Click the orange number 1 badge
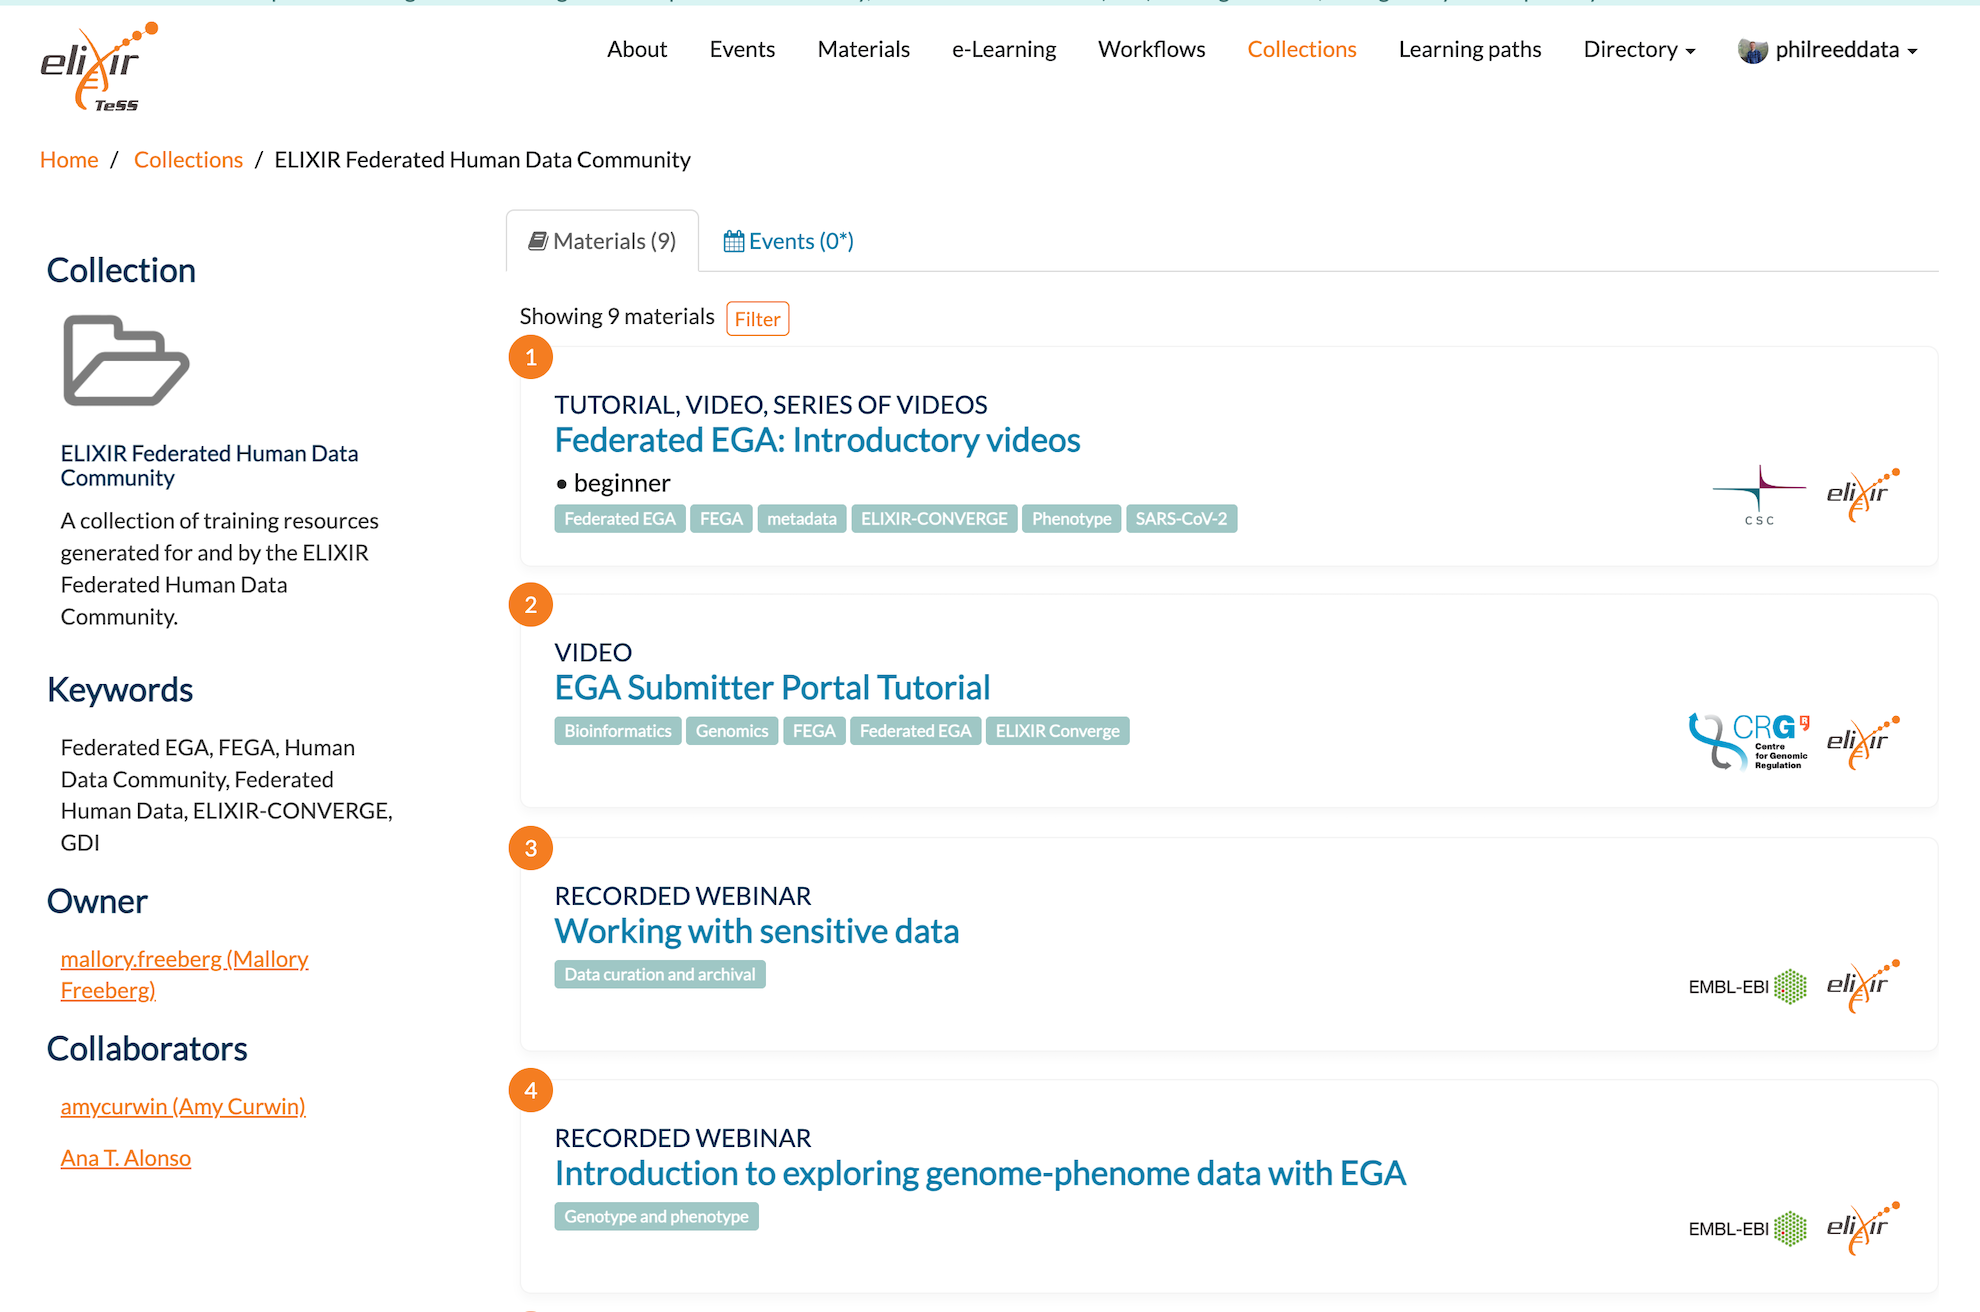Screen dimensions: 1980x1312 (531, 357)
